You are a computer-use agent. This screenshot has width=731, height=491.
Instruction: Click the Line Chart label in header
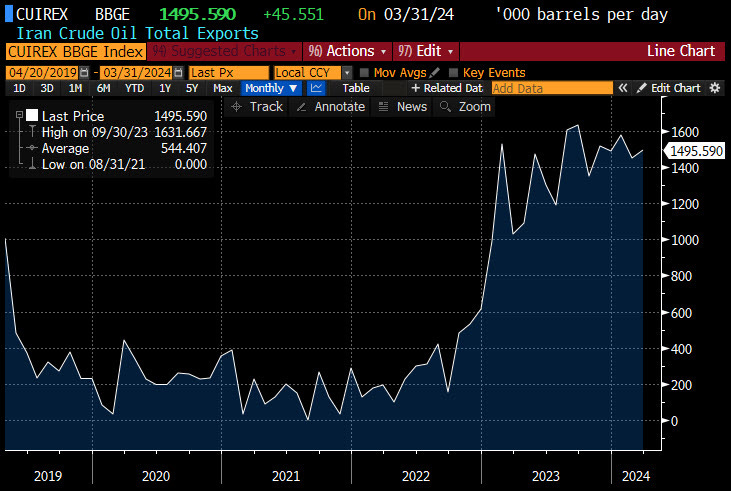[x=681, y=51]
